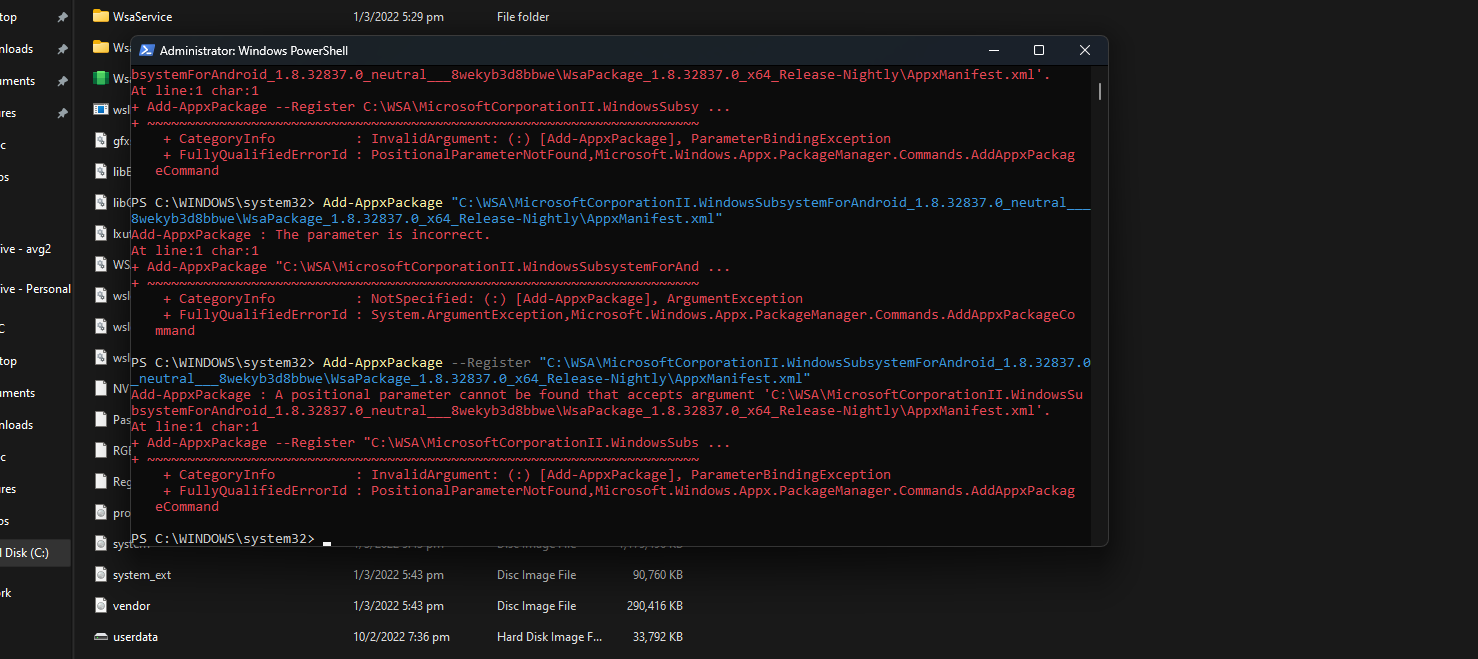1478x659 pixels.
Task: Click the 'System.ArgumentException' error ID line
Action: point(619,315)
